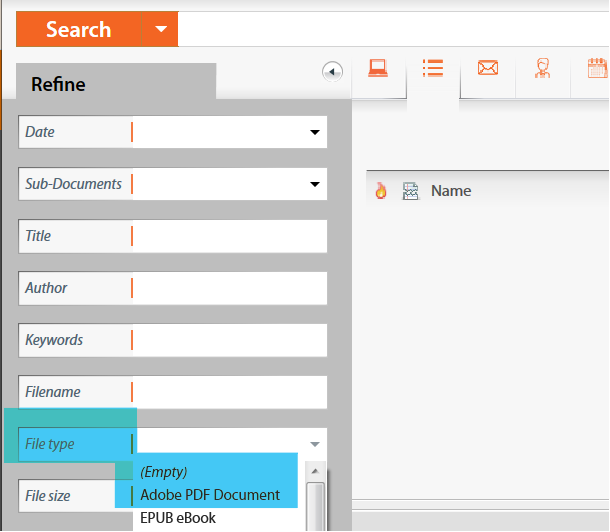This screenshot has height=532, width=610.
Task: Click into the main search text box
Action: pos(394,29)
